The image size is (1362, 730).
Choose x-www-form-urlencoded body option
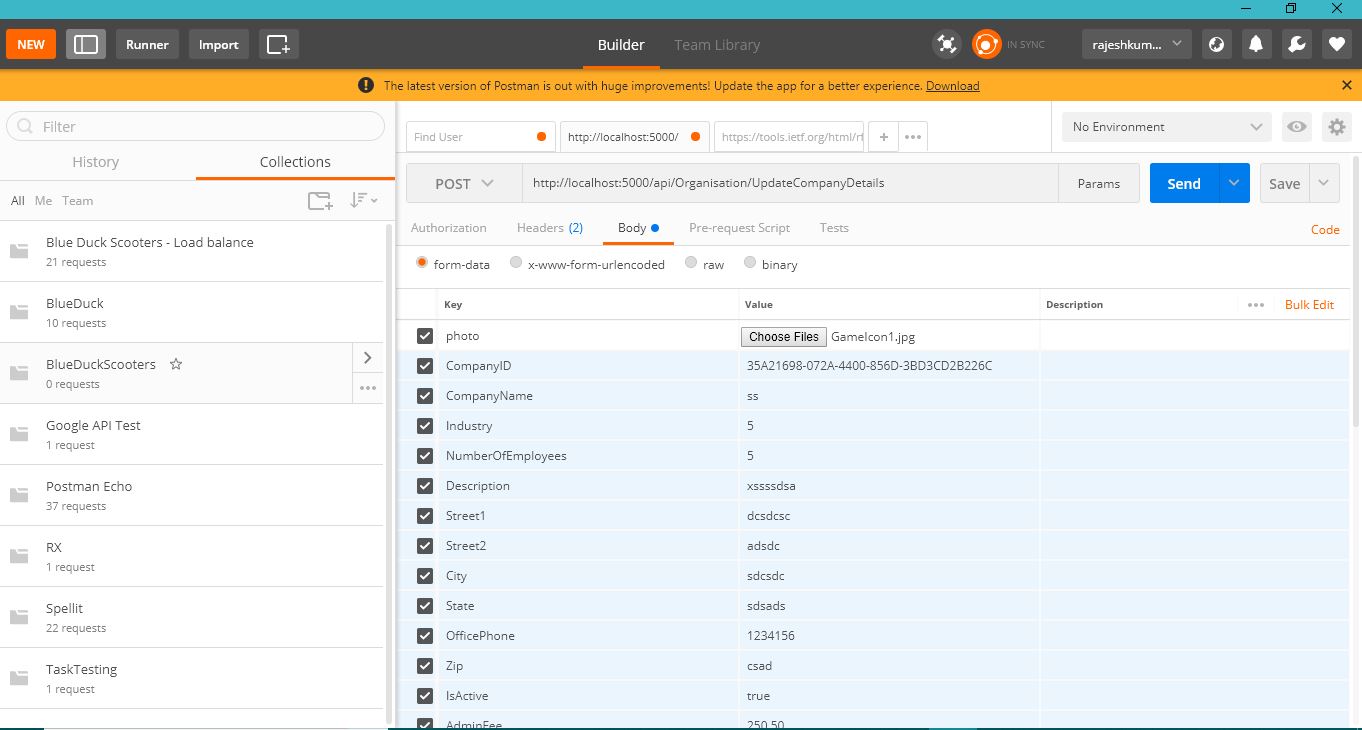click(516, 263)
